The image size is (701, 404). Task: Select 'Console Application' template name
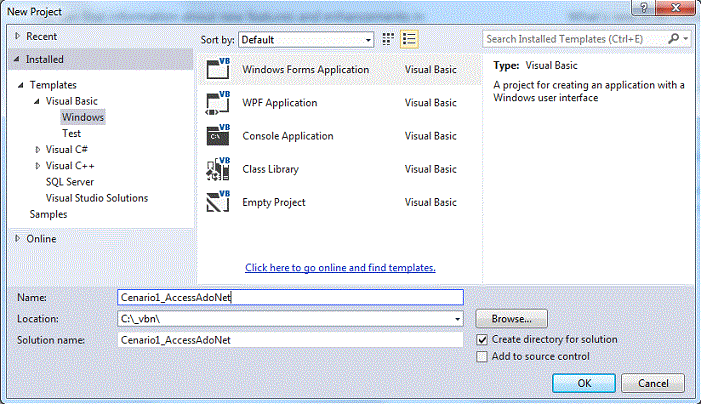(x=288, y=136)
